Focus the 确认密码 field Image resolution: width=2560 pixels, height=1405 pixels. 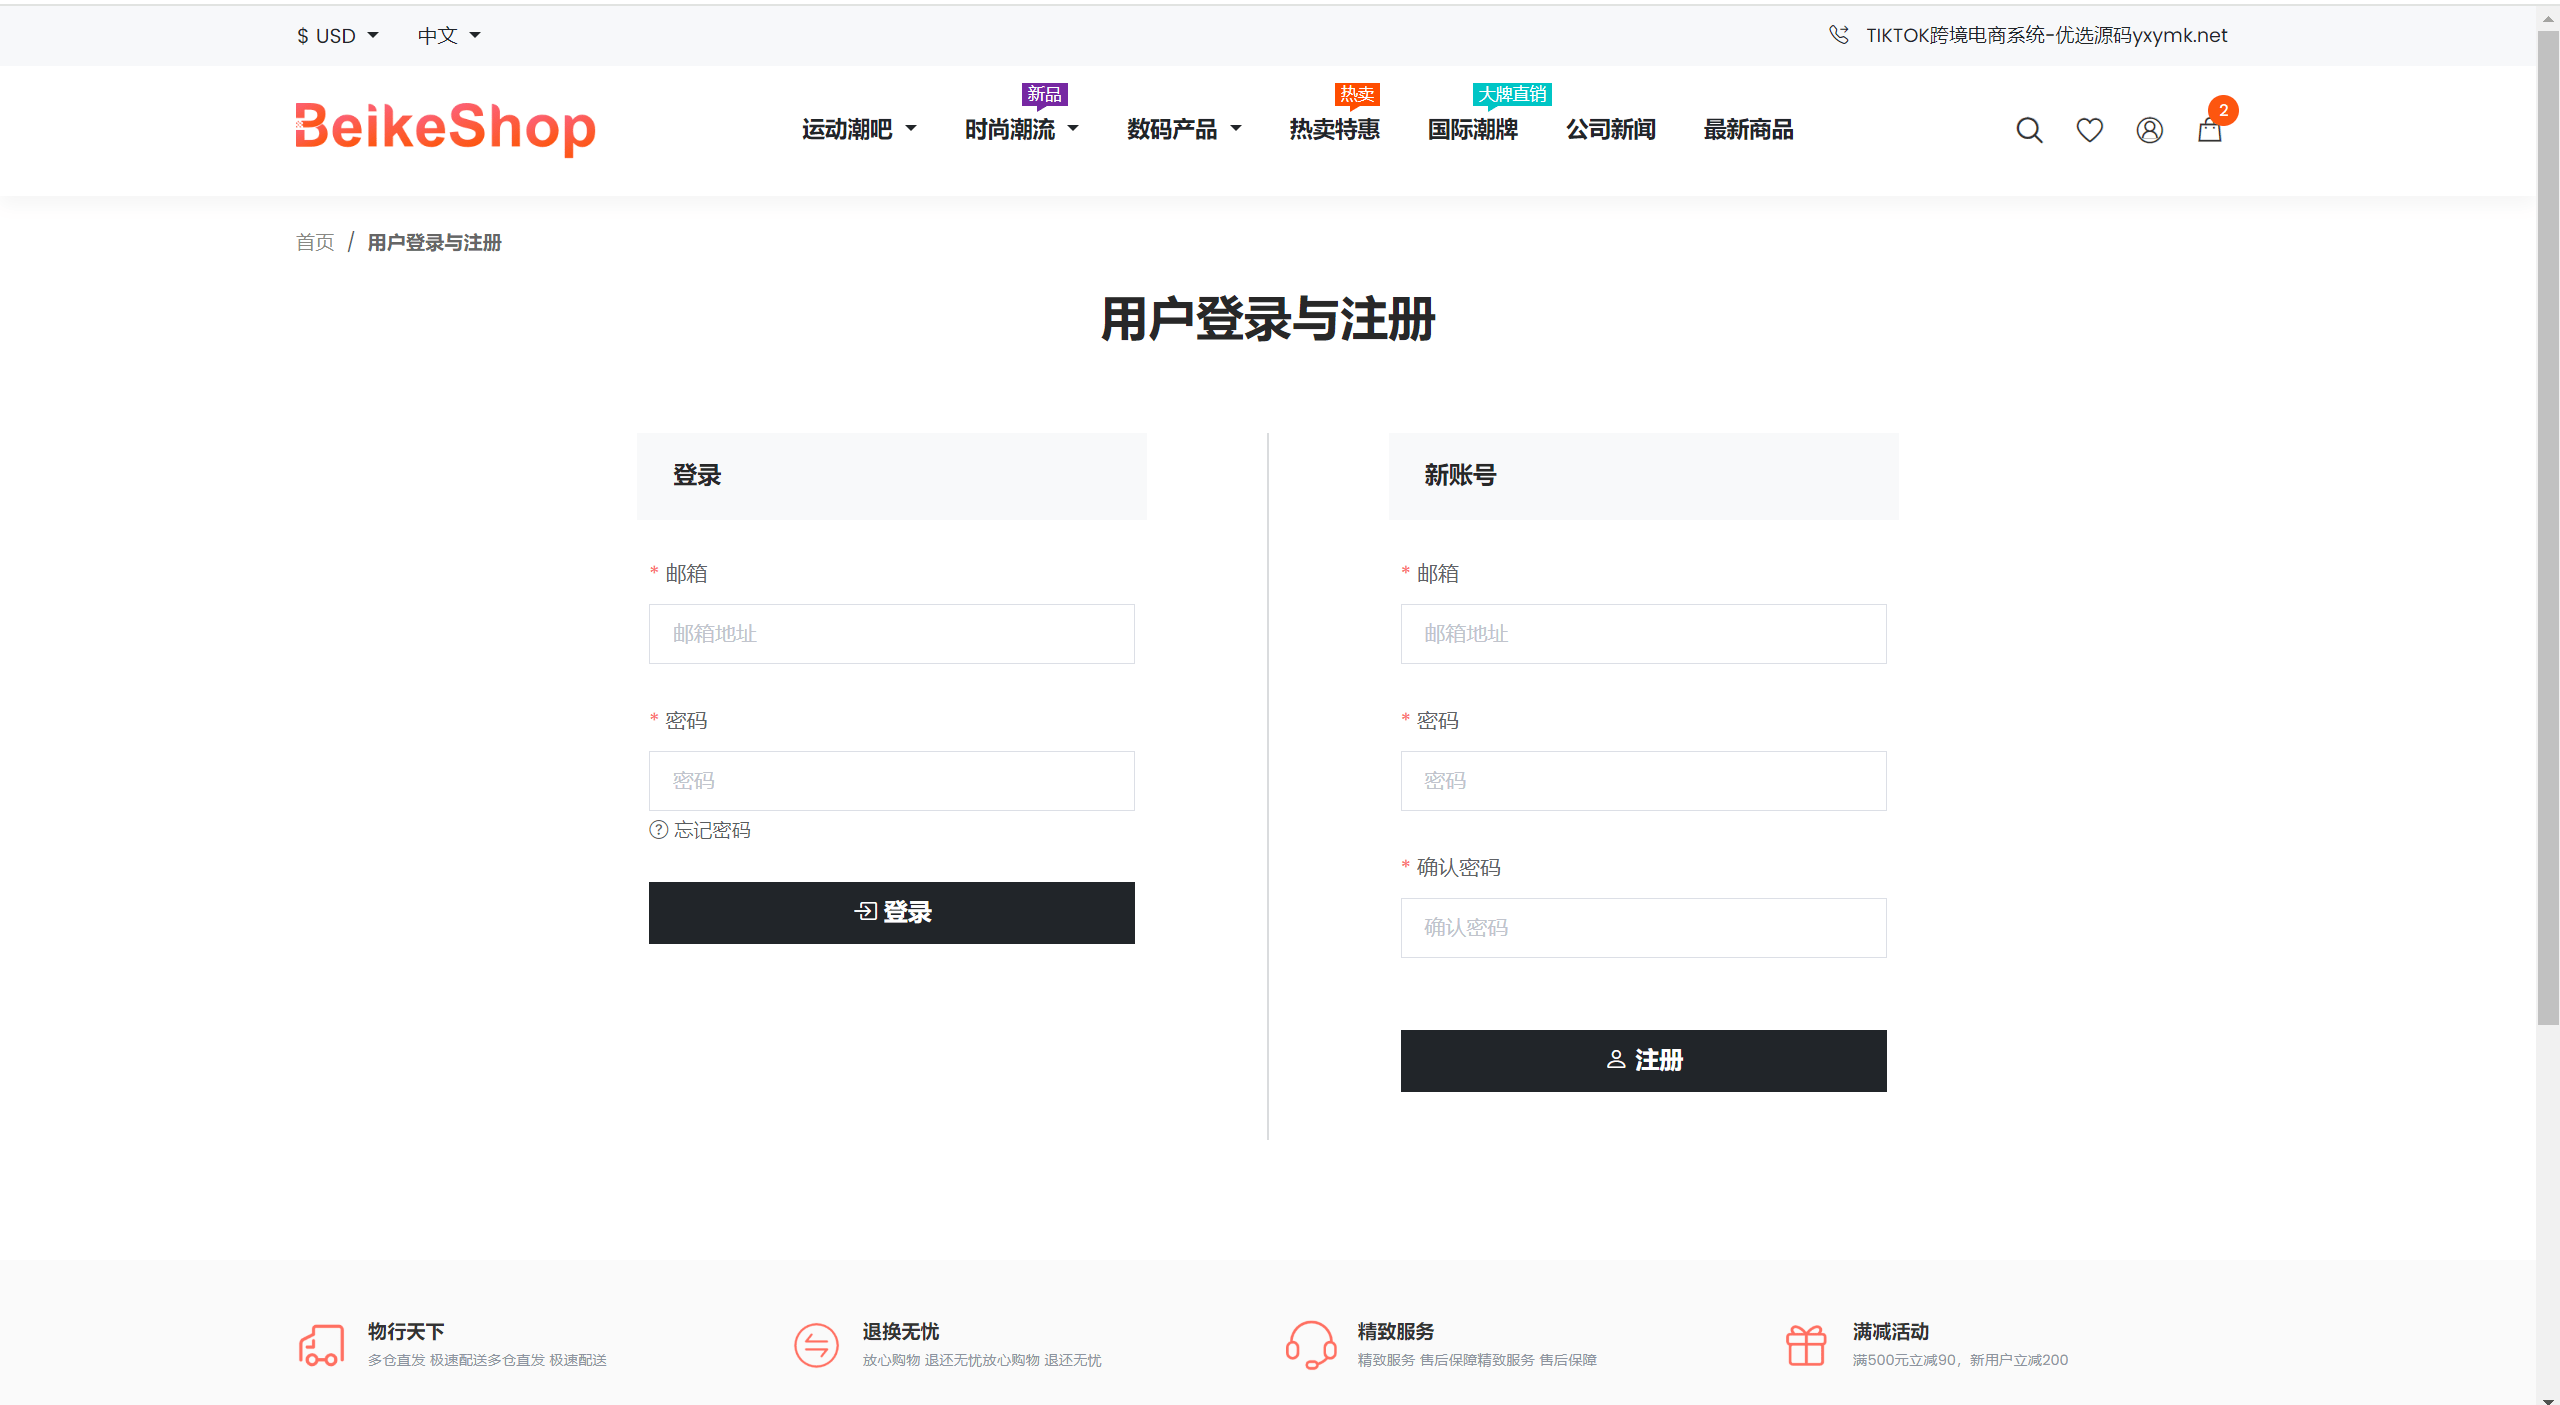[x=1643, y=928]
